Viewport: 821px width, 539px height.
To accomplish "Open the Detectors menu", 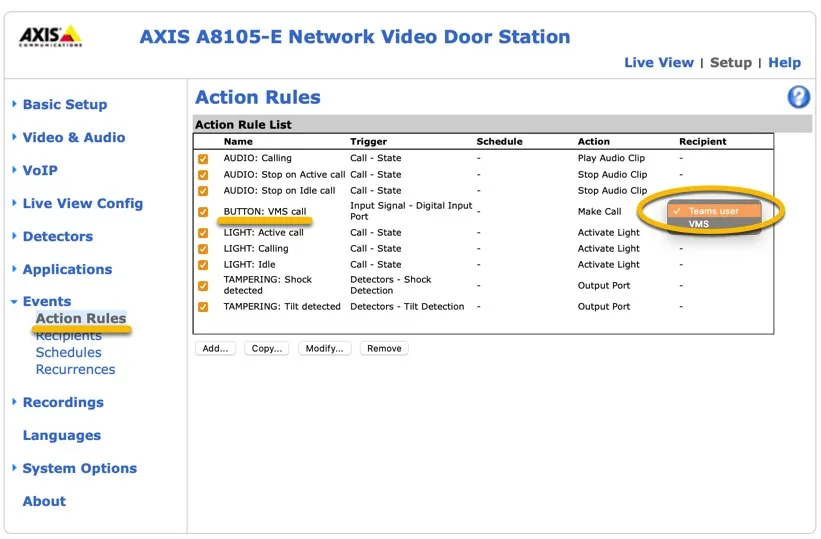I will coord(58,236).
